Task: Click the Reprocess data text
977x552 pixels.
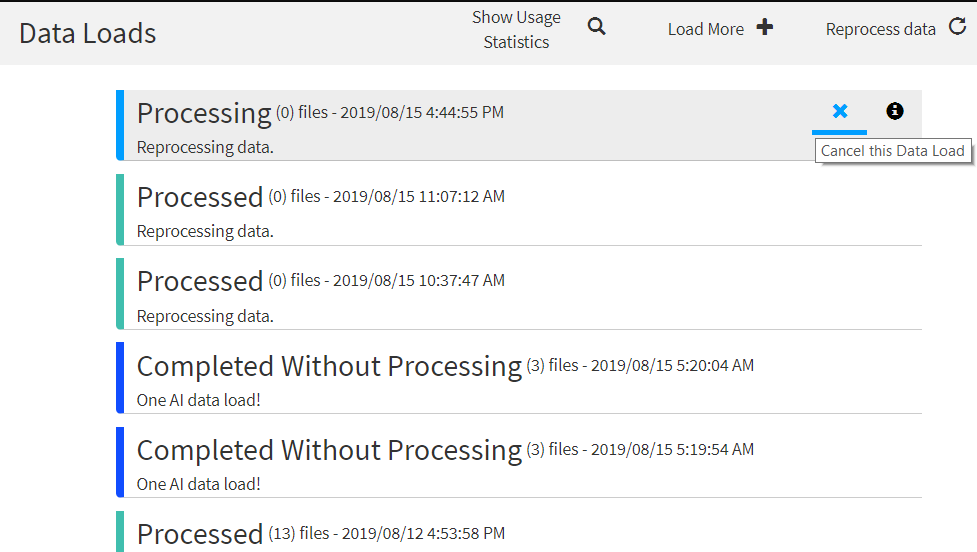Action: pyautogui.click(x=880, y=29)
